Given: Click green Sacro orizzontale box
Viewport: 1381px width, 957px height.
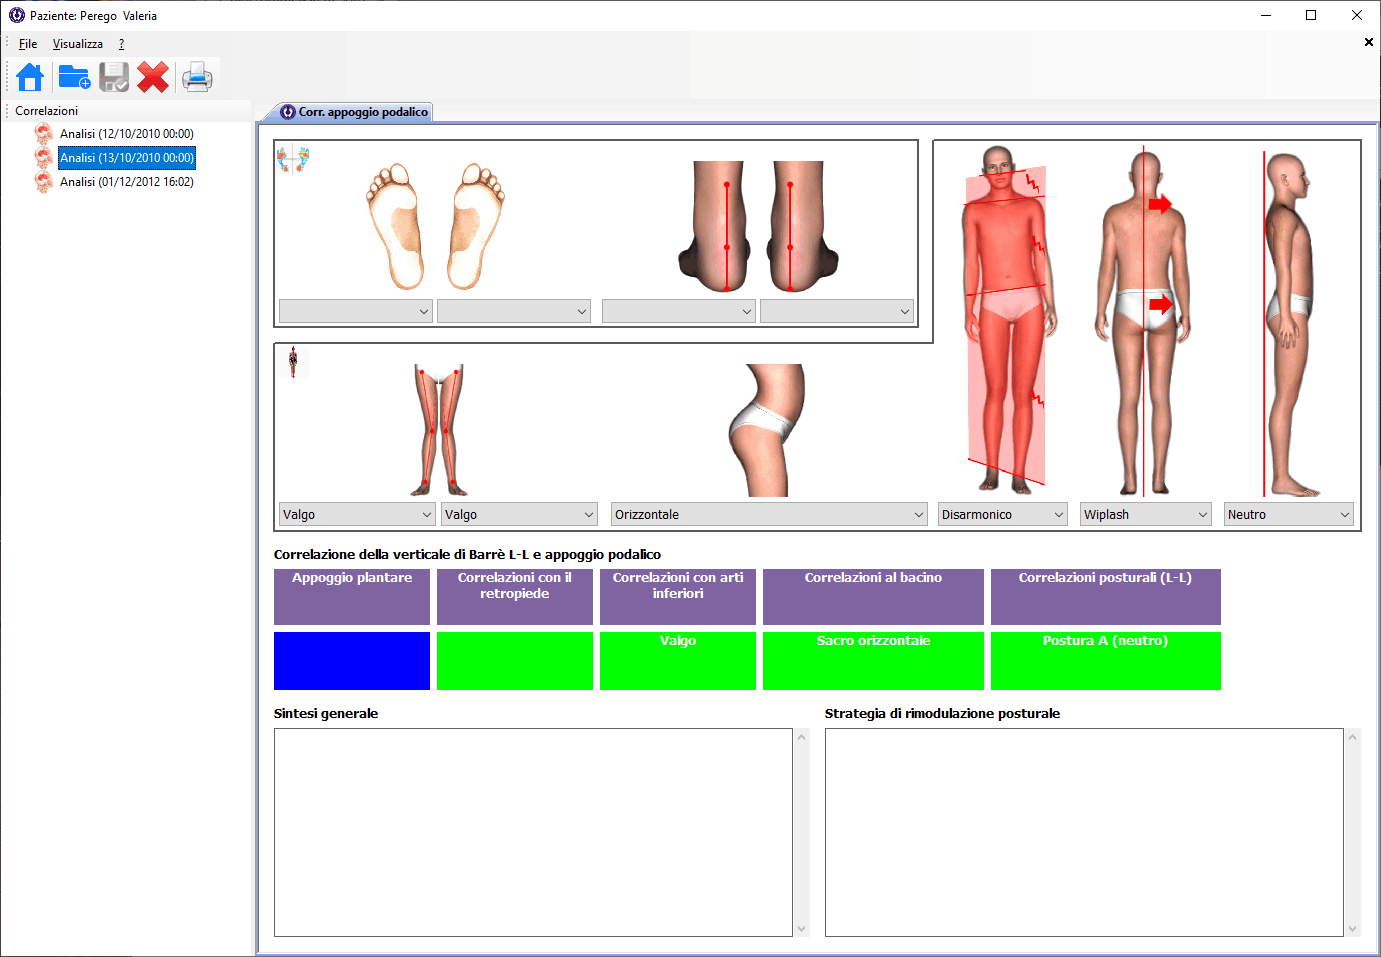Looking at the screenshot, I should coord(873,661).
